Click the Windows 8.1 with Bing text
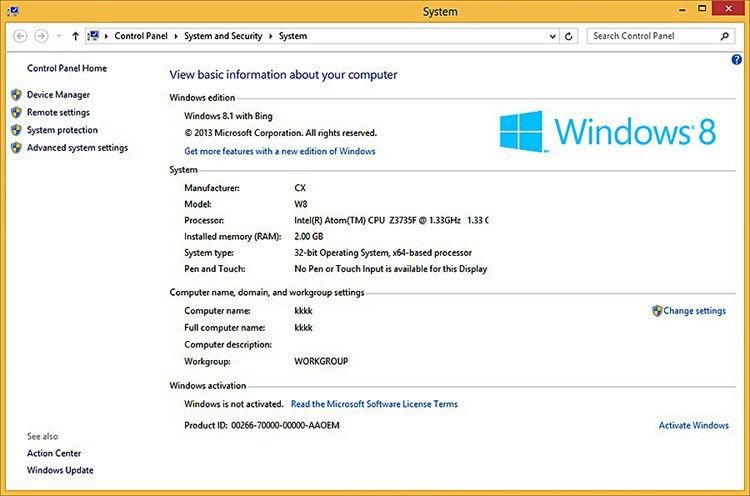Screen dimensions: 750x496 [x=228, y=116]
